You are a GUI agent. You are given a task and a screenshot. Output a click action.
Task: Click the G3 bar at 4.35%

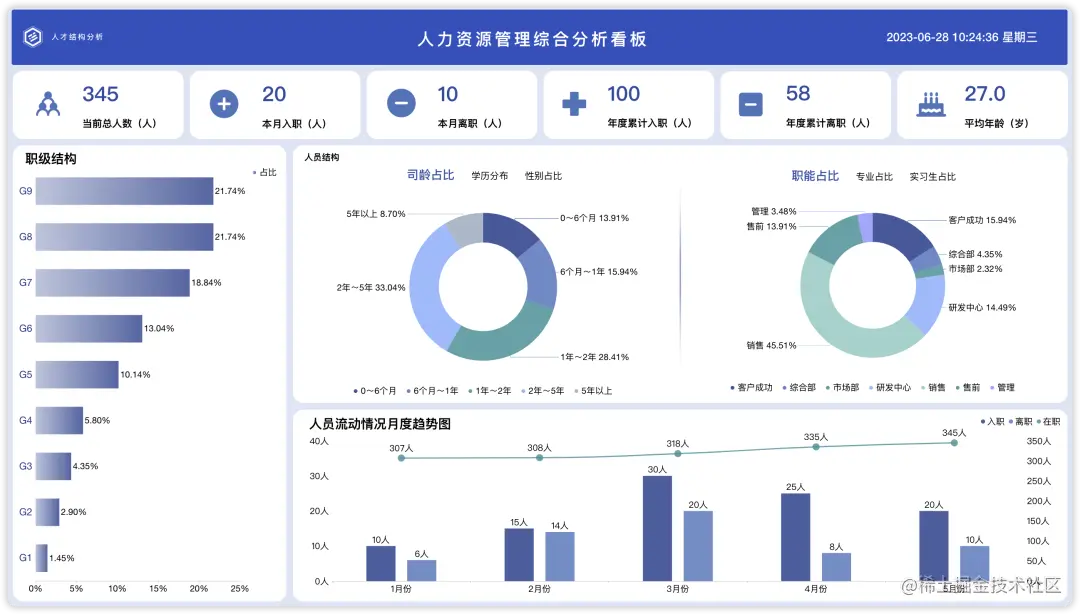[x=53, y=466]
